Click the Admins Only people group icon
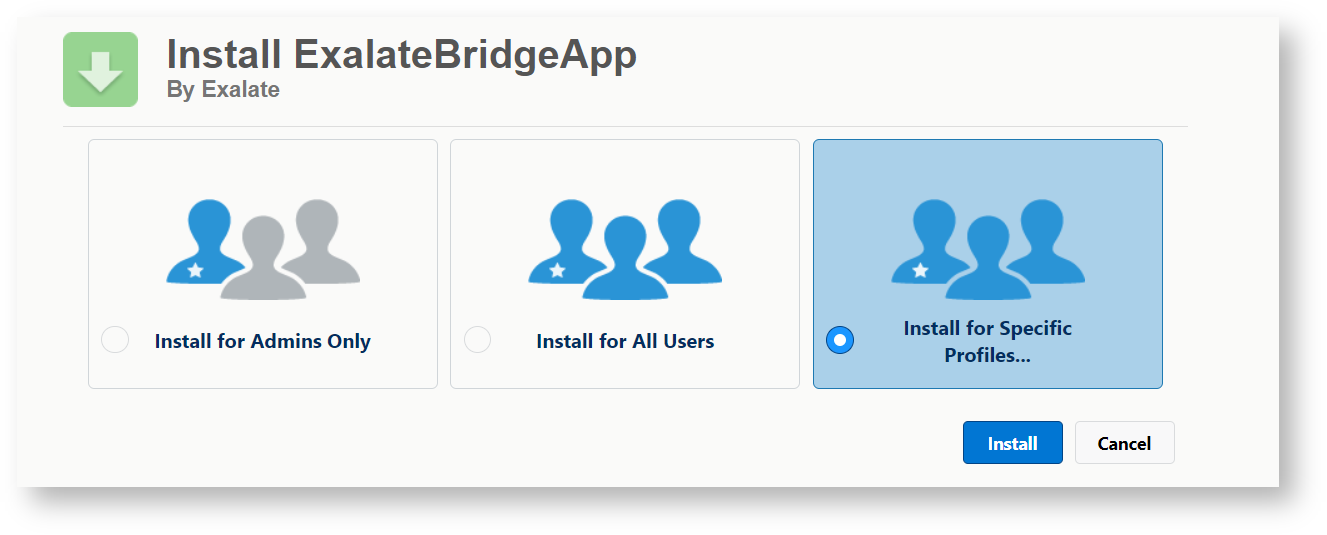 (x=263, y=248)
